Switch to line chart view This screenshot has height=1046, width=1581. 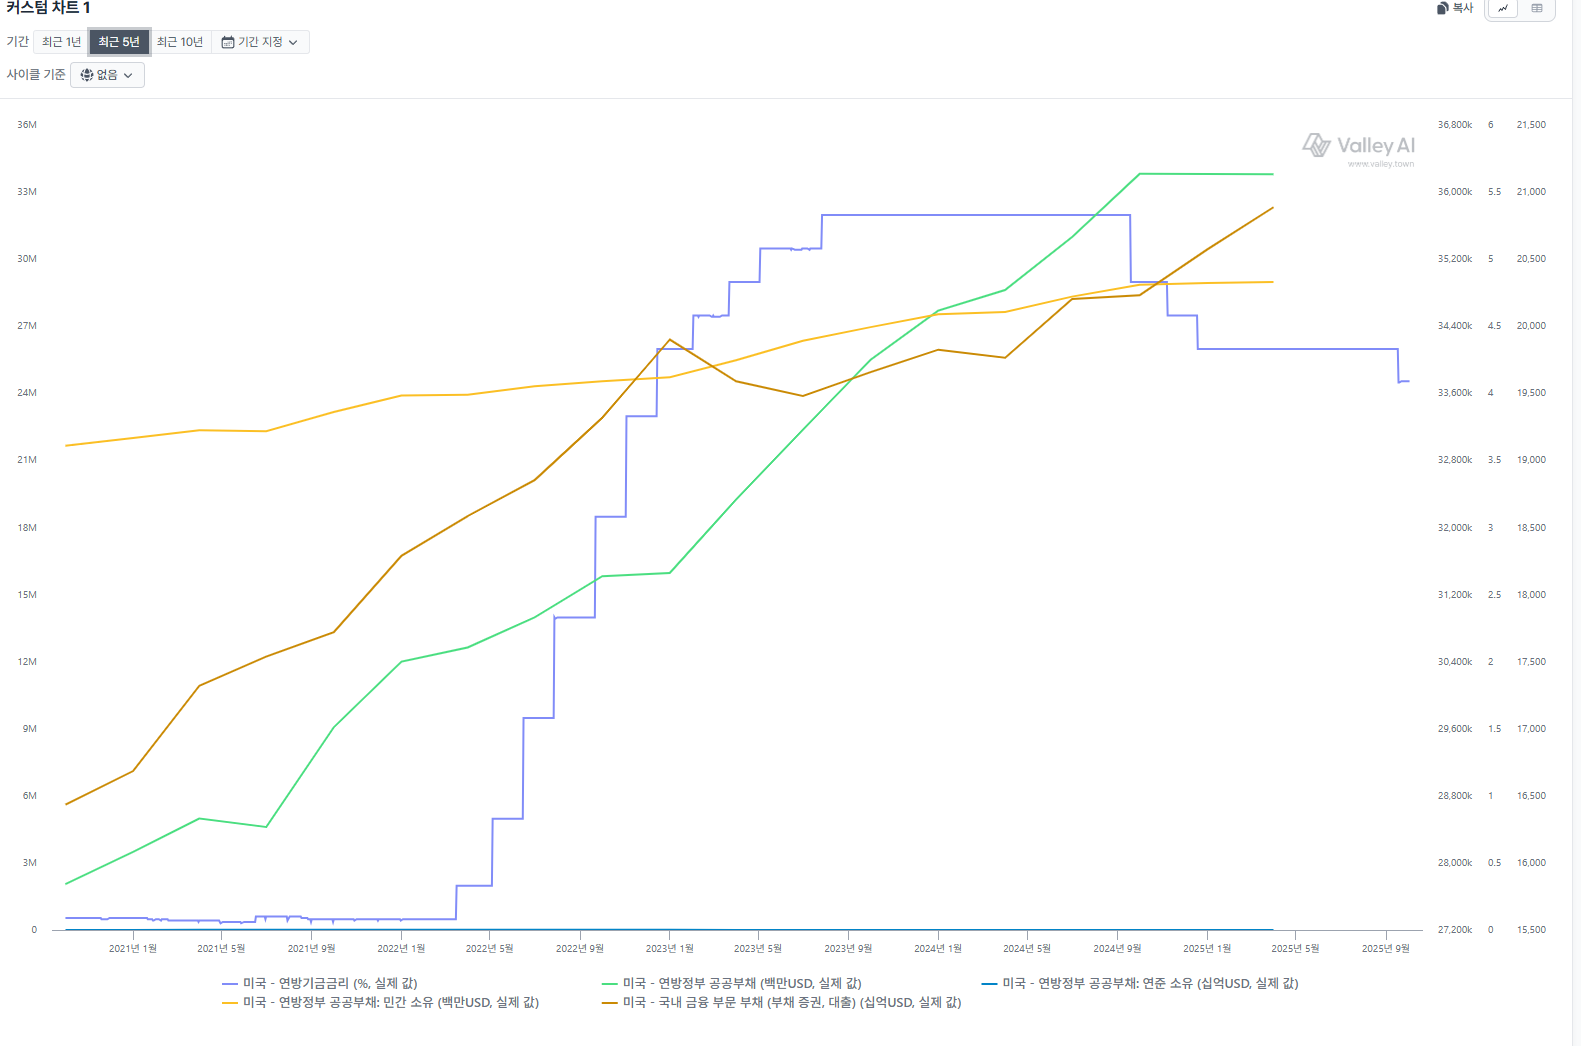point(1503,8)
